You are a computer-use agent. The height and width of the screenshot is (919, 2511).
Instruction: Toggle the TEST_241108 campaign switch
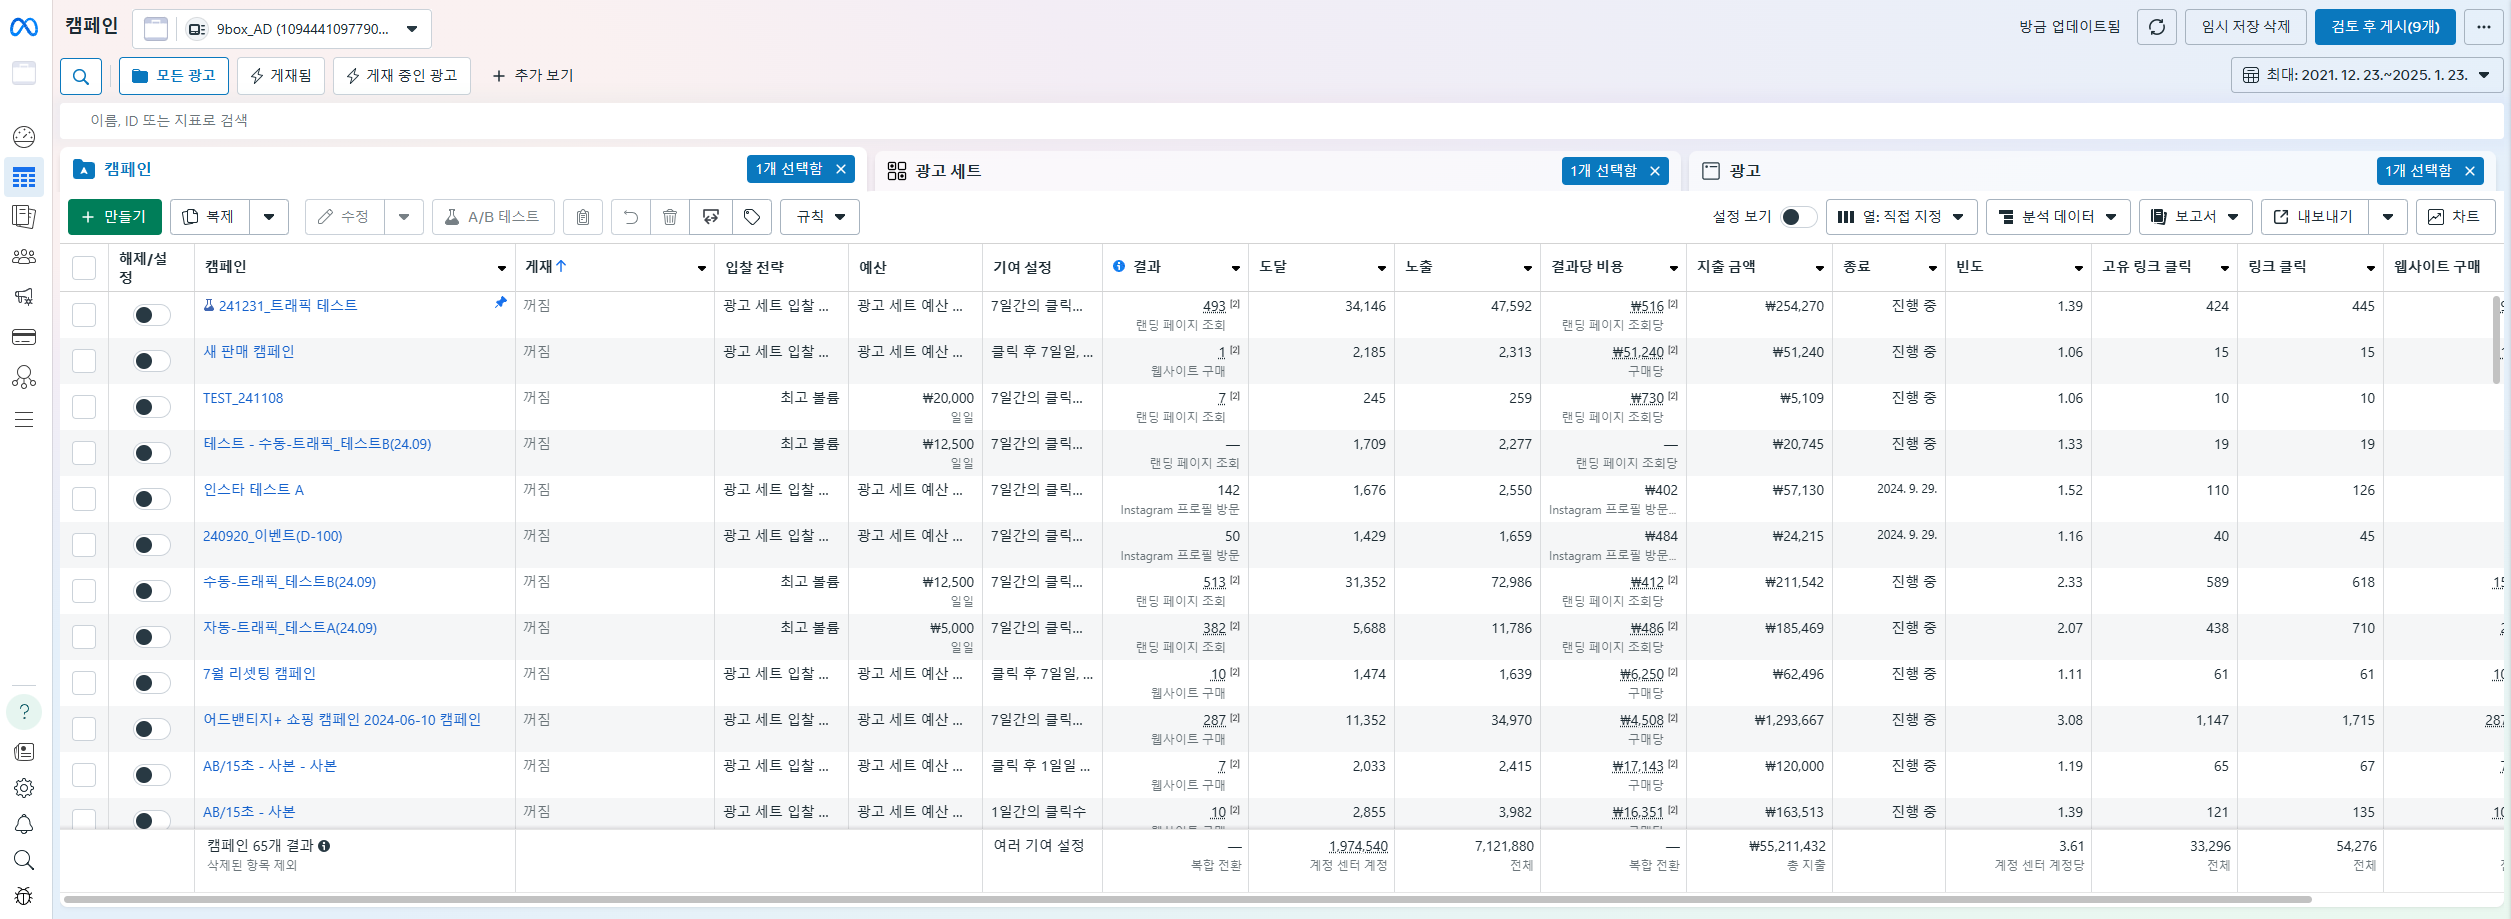click(x=152, y=407)
